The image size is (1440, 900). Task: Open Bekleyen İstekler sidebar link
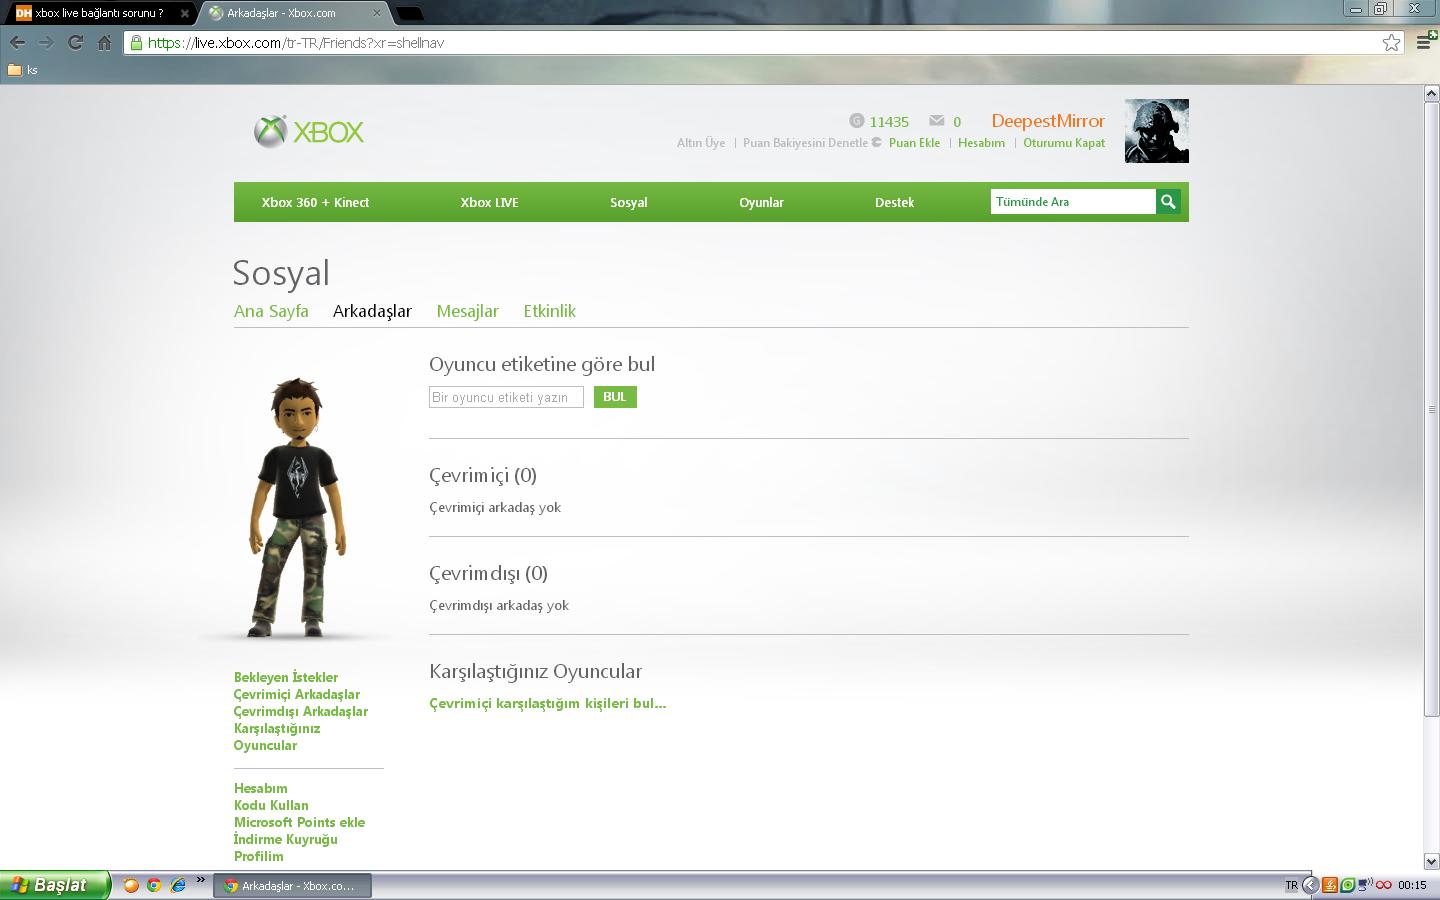point(286,677)
